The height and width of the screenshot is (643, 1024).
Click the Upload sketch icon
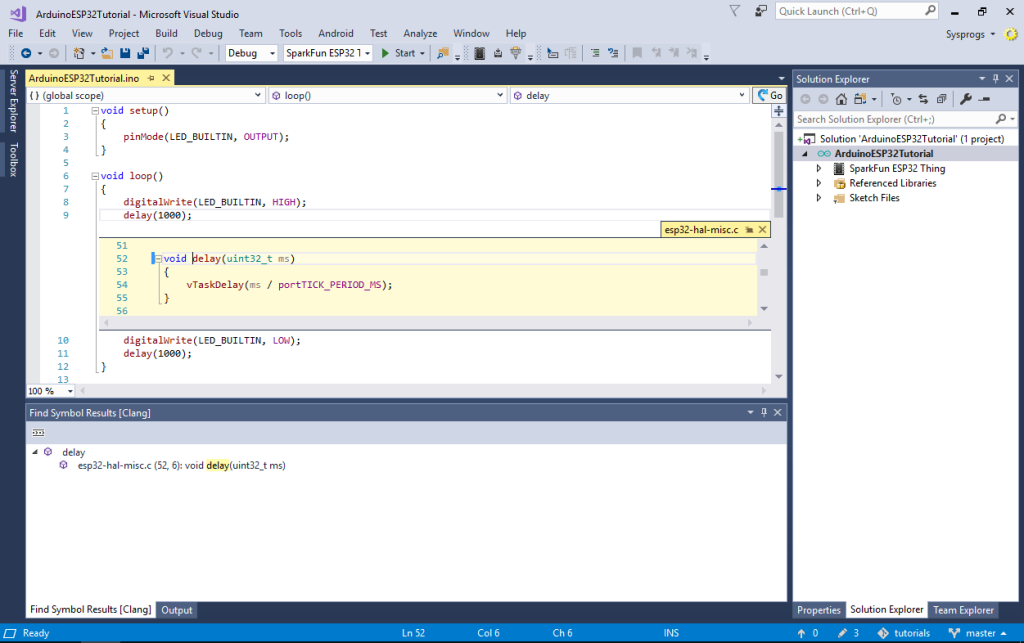click(498, 51)
